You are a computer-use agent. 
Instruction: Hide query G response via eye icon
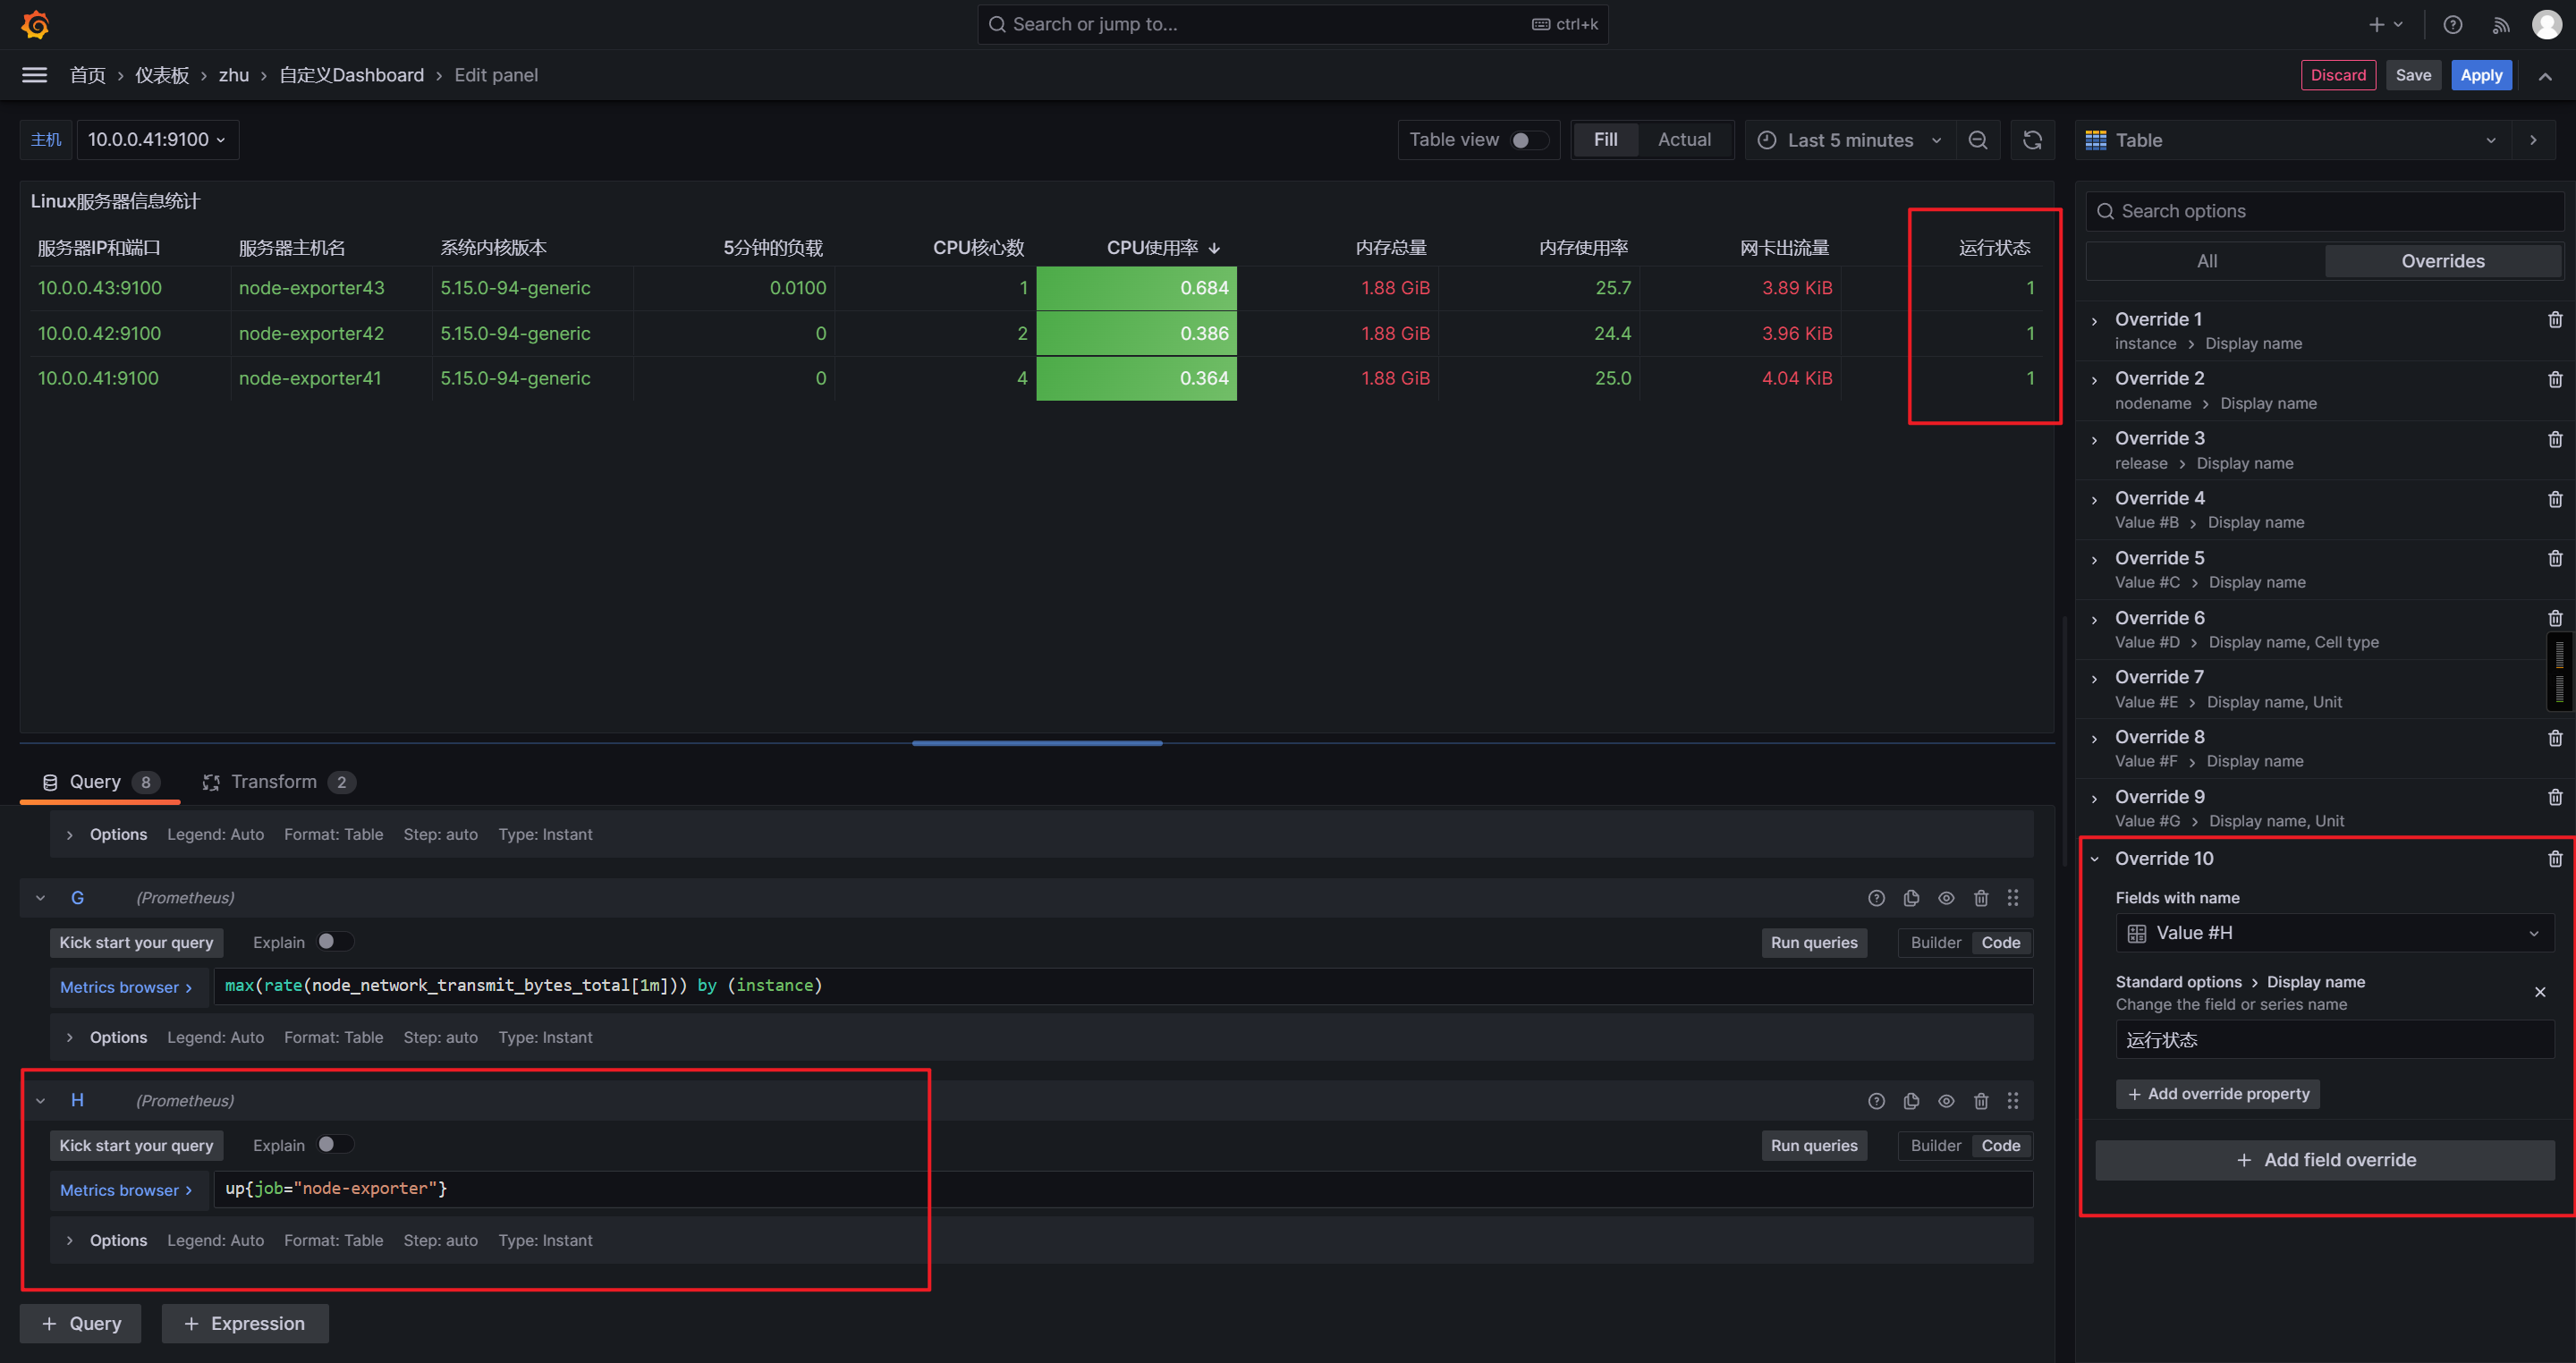tap(1945, 898)
